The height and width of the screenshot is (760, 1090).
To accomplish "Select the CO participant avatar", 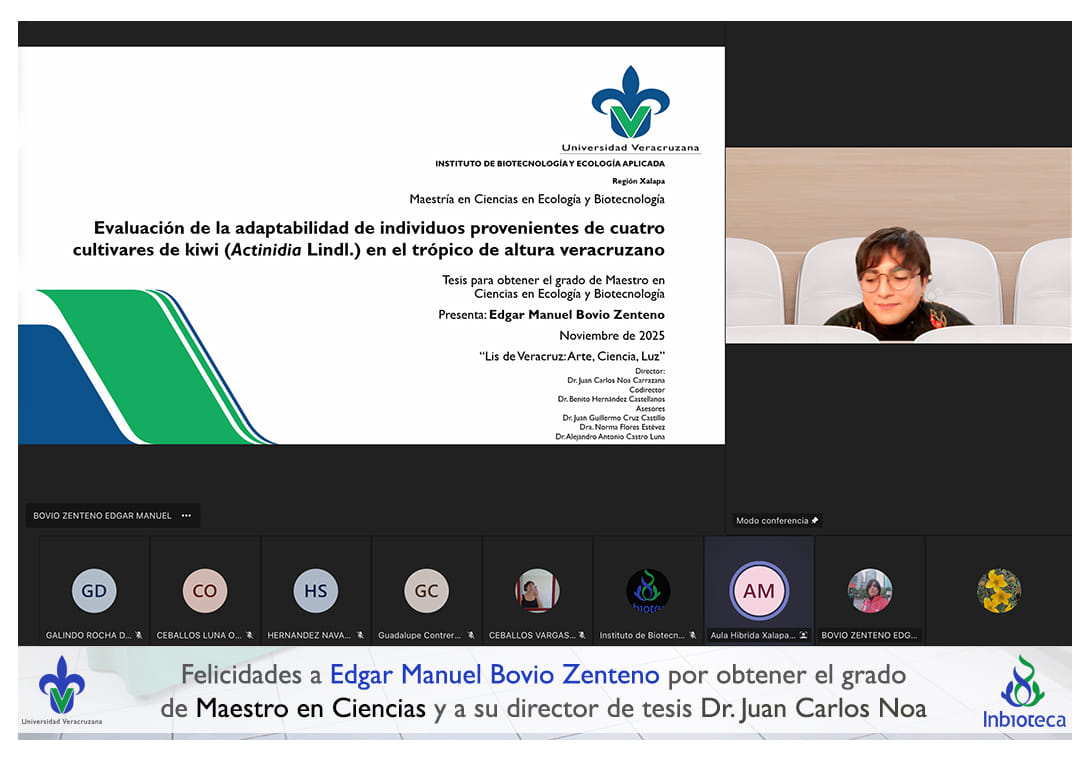I will pyautogui.click(x=205, y=591).
